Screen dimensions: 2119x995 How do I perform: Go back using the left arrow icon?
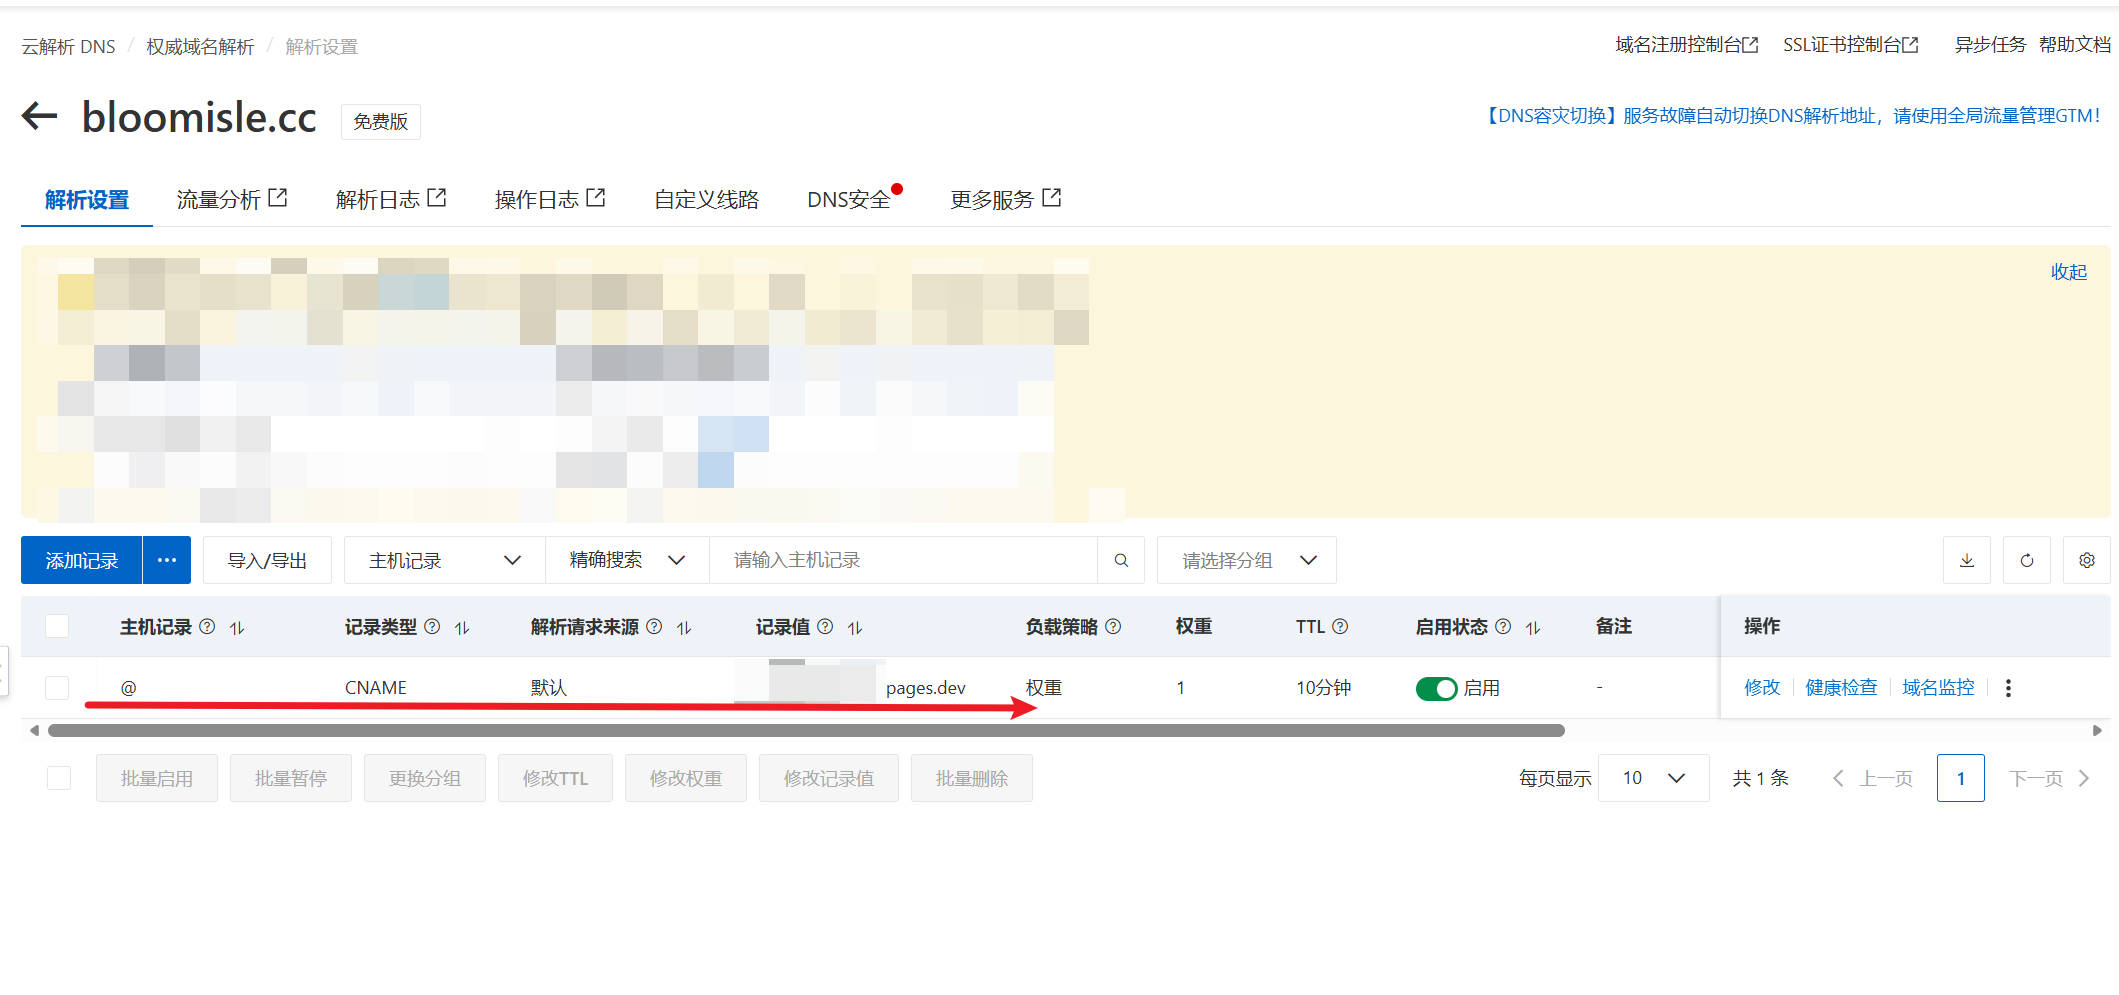click(39, 116)
